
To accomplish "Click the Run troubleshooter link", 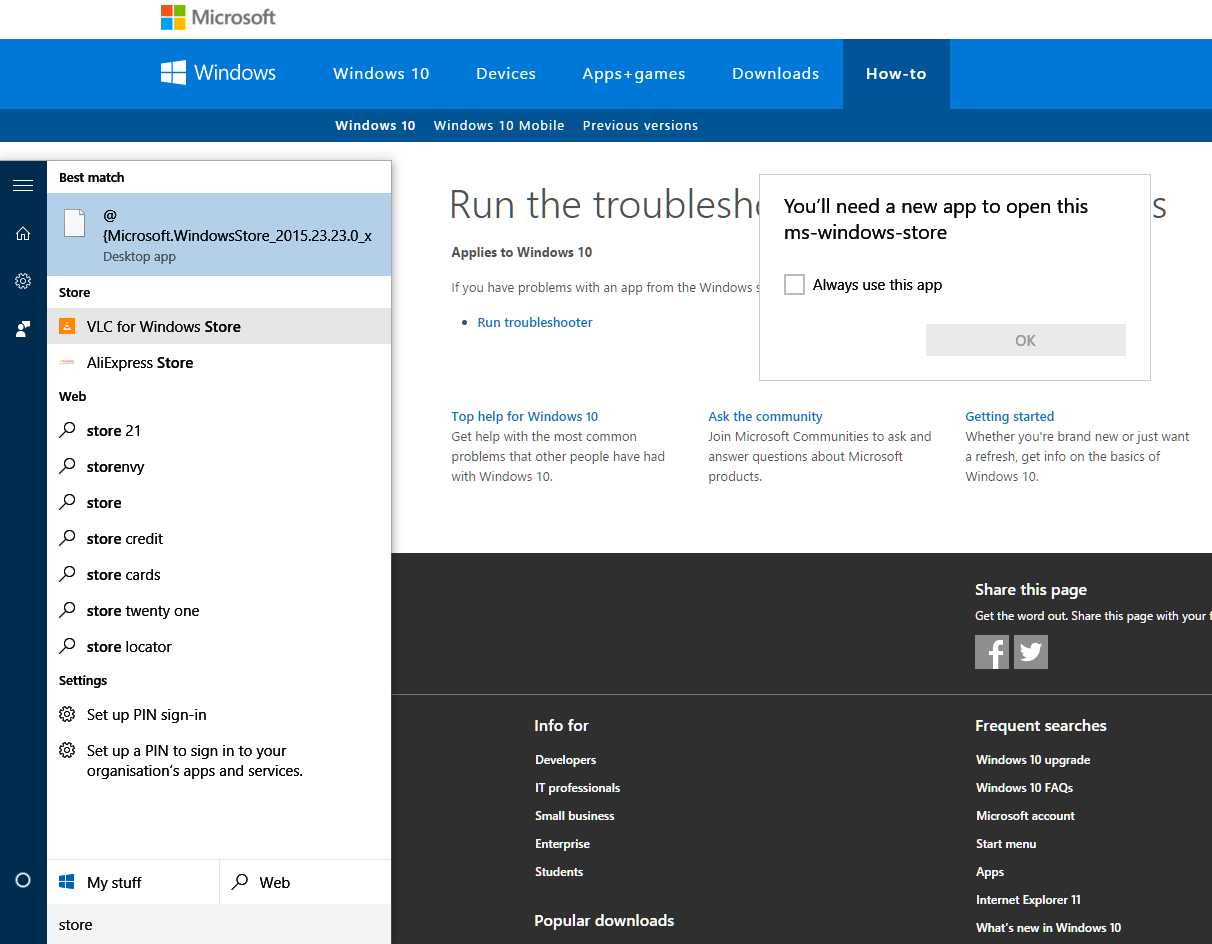I will [x=534, y=322].
